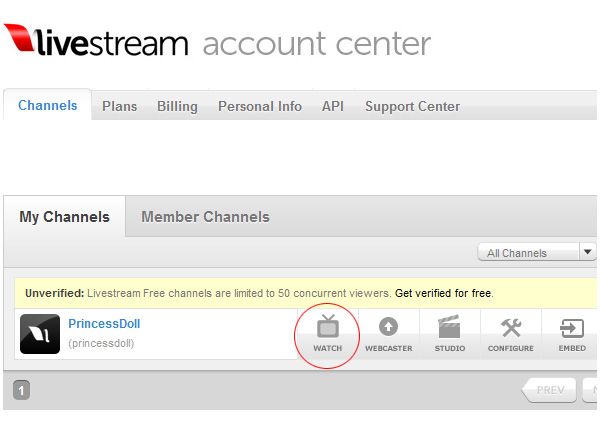Open the PrincessDoll channel link
Viewport: 600px width, 445px height.
coord(104,324)
